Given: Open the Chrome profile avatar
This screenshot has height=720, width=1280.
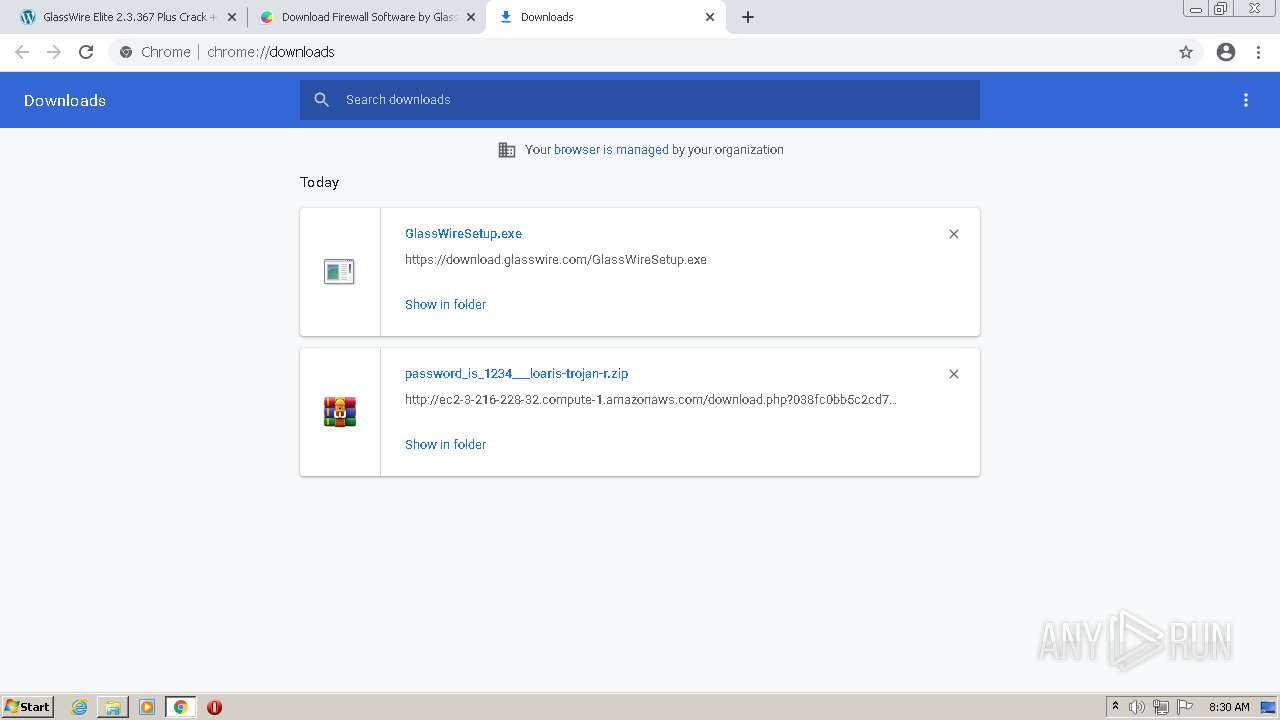Looking at the screenshot, I should (1226, 52).
